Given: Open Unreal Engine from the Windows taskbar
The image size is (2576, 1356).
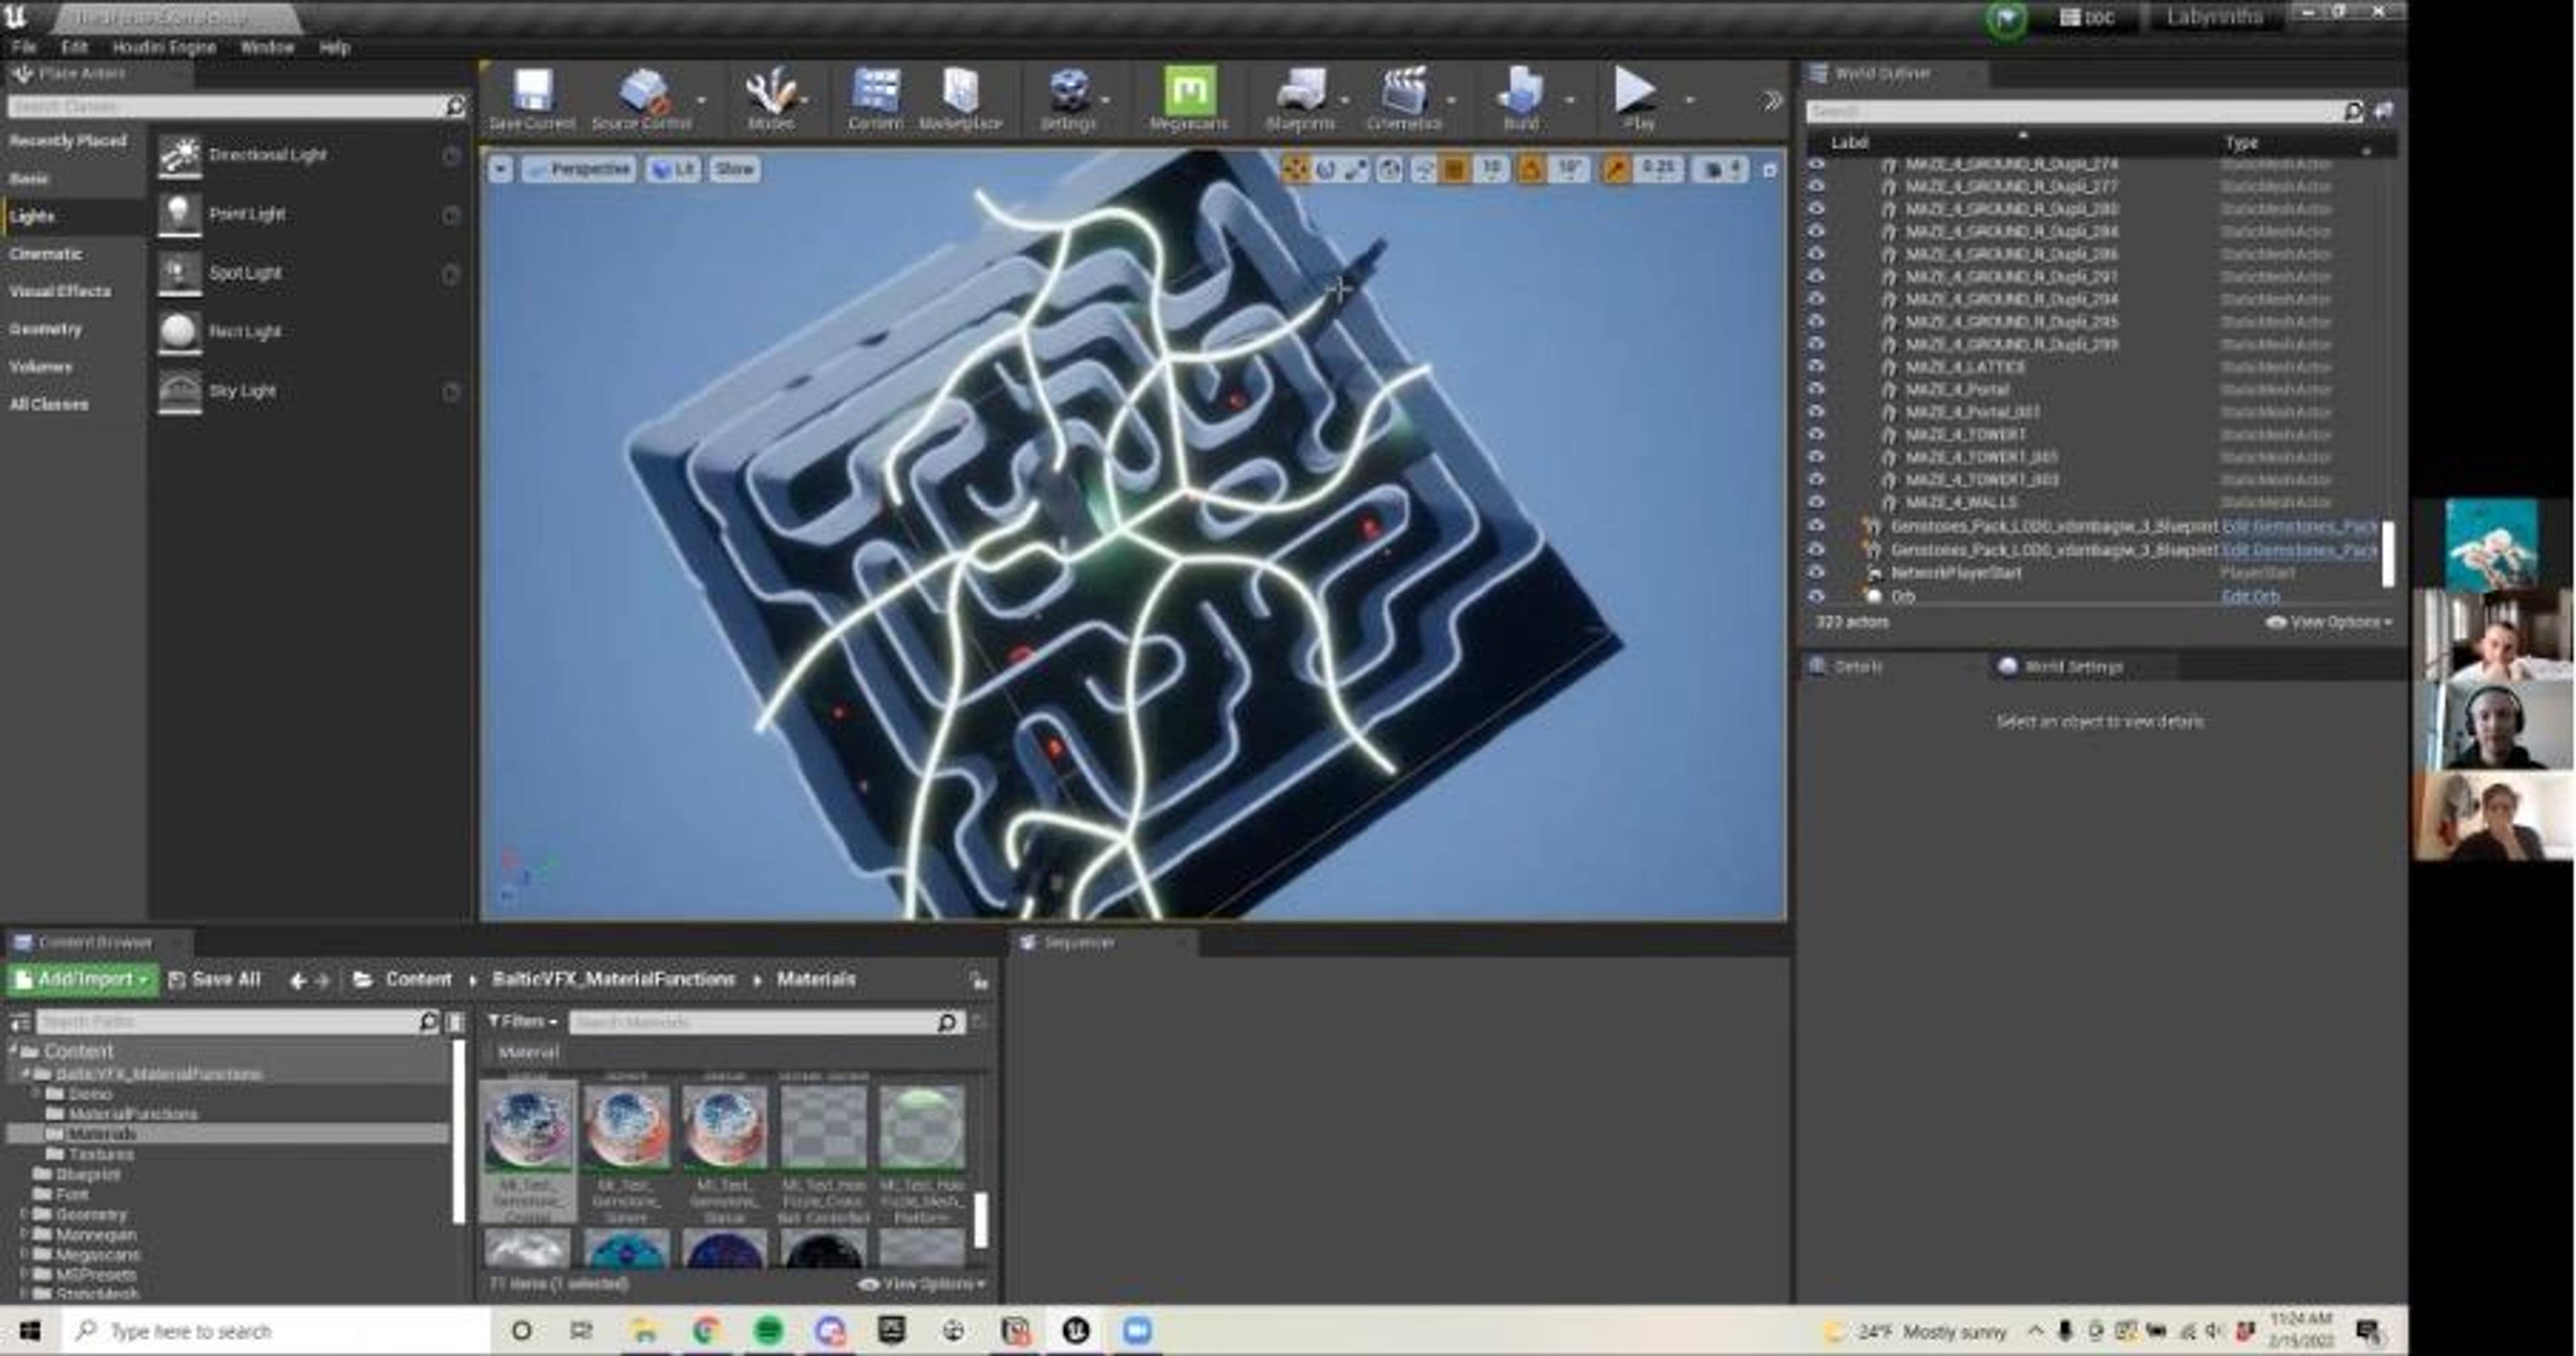Looking at the screenshot, I should tap(1075, 1331).
